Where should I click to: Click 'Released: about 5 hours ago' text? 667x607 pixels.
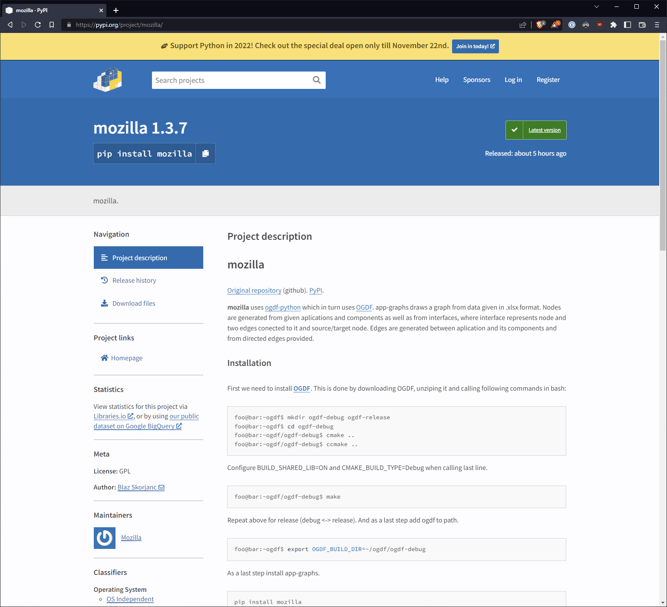[525, 154]
